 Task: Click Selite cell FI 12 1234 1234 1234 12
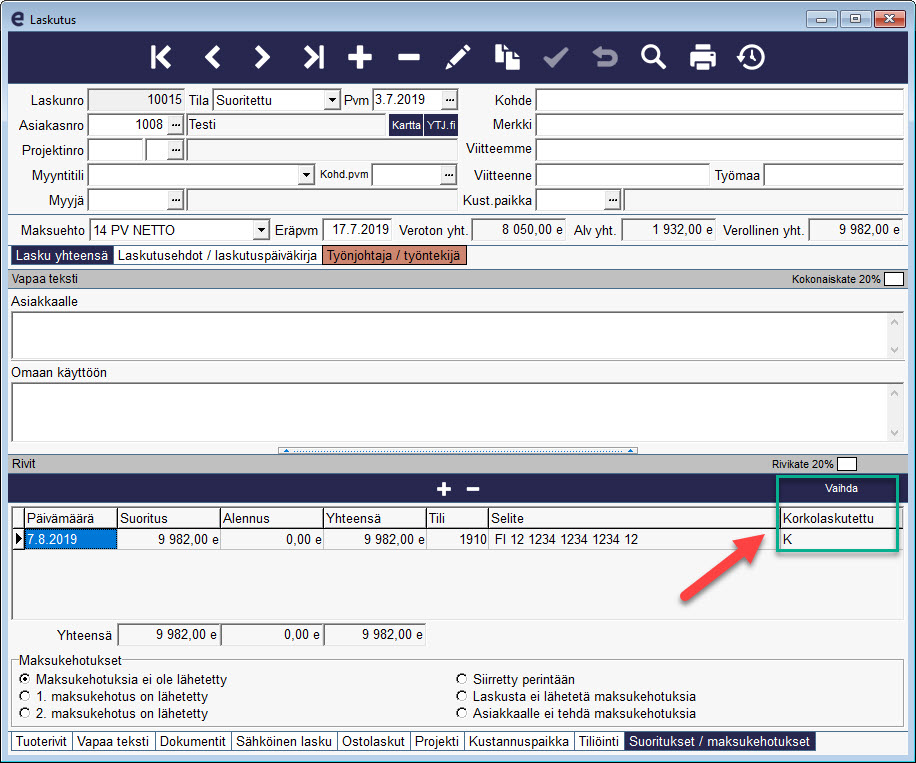(634, 539)
